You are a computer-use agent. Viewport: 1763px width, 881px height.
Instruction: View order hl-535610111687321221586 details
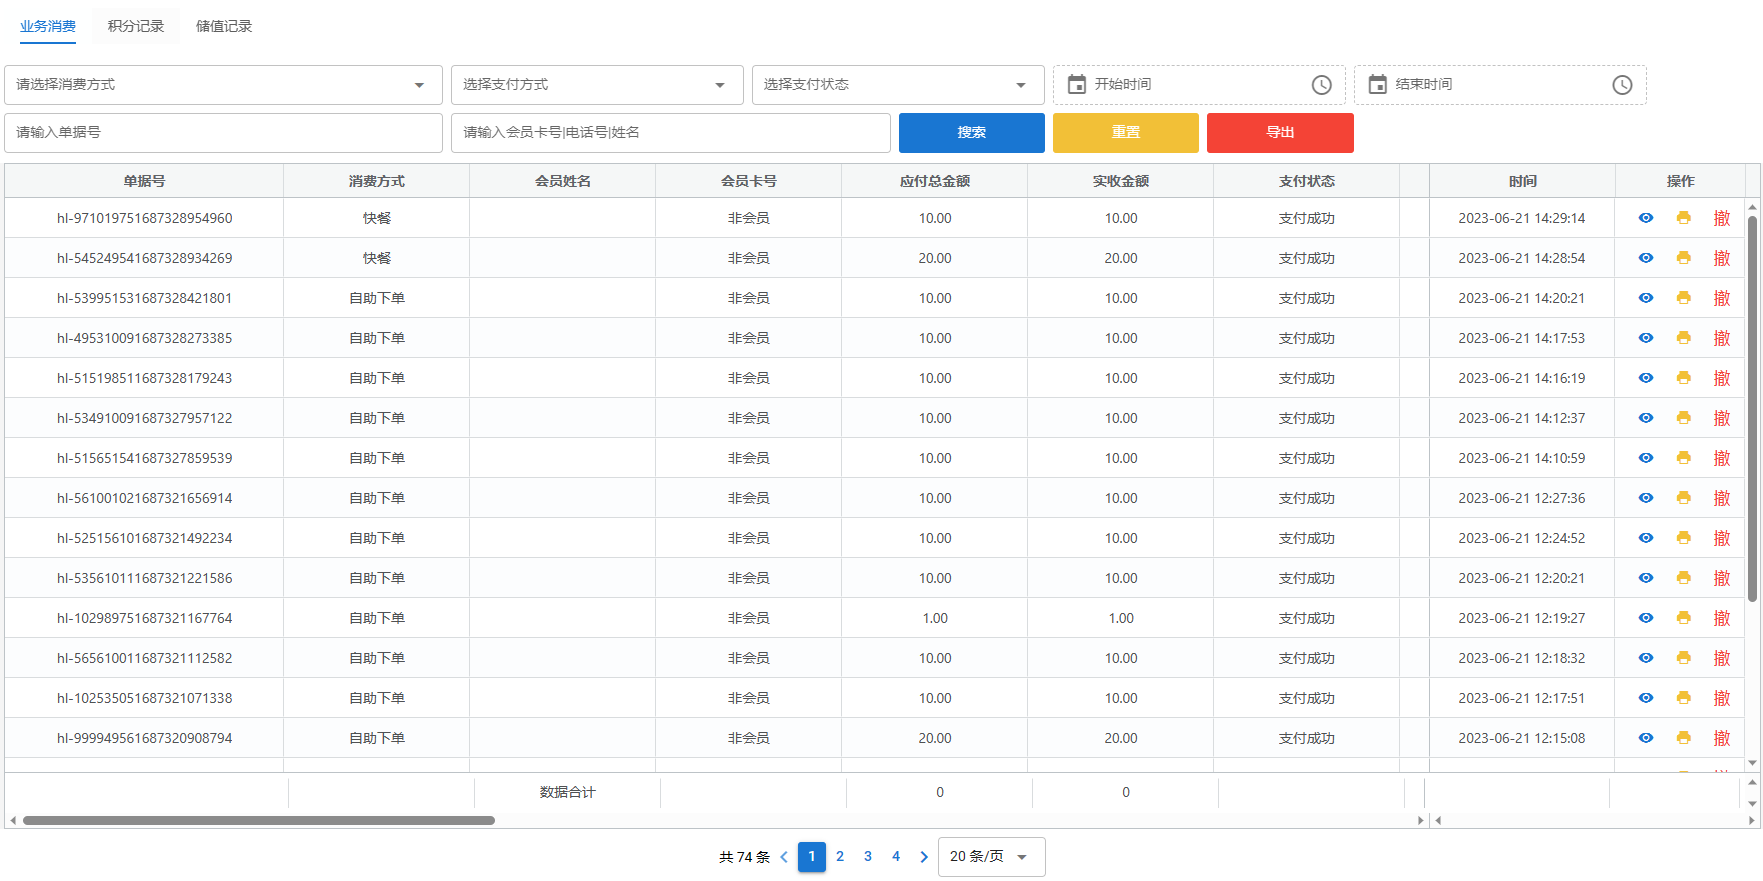click(x=1645, y=578)
